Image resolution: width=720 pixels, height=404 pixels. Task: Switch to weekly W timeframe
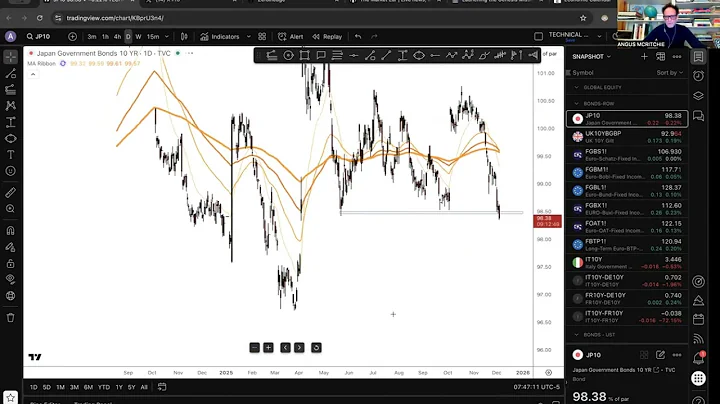(138, 37)
